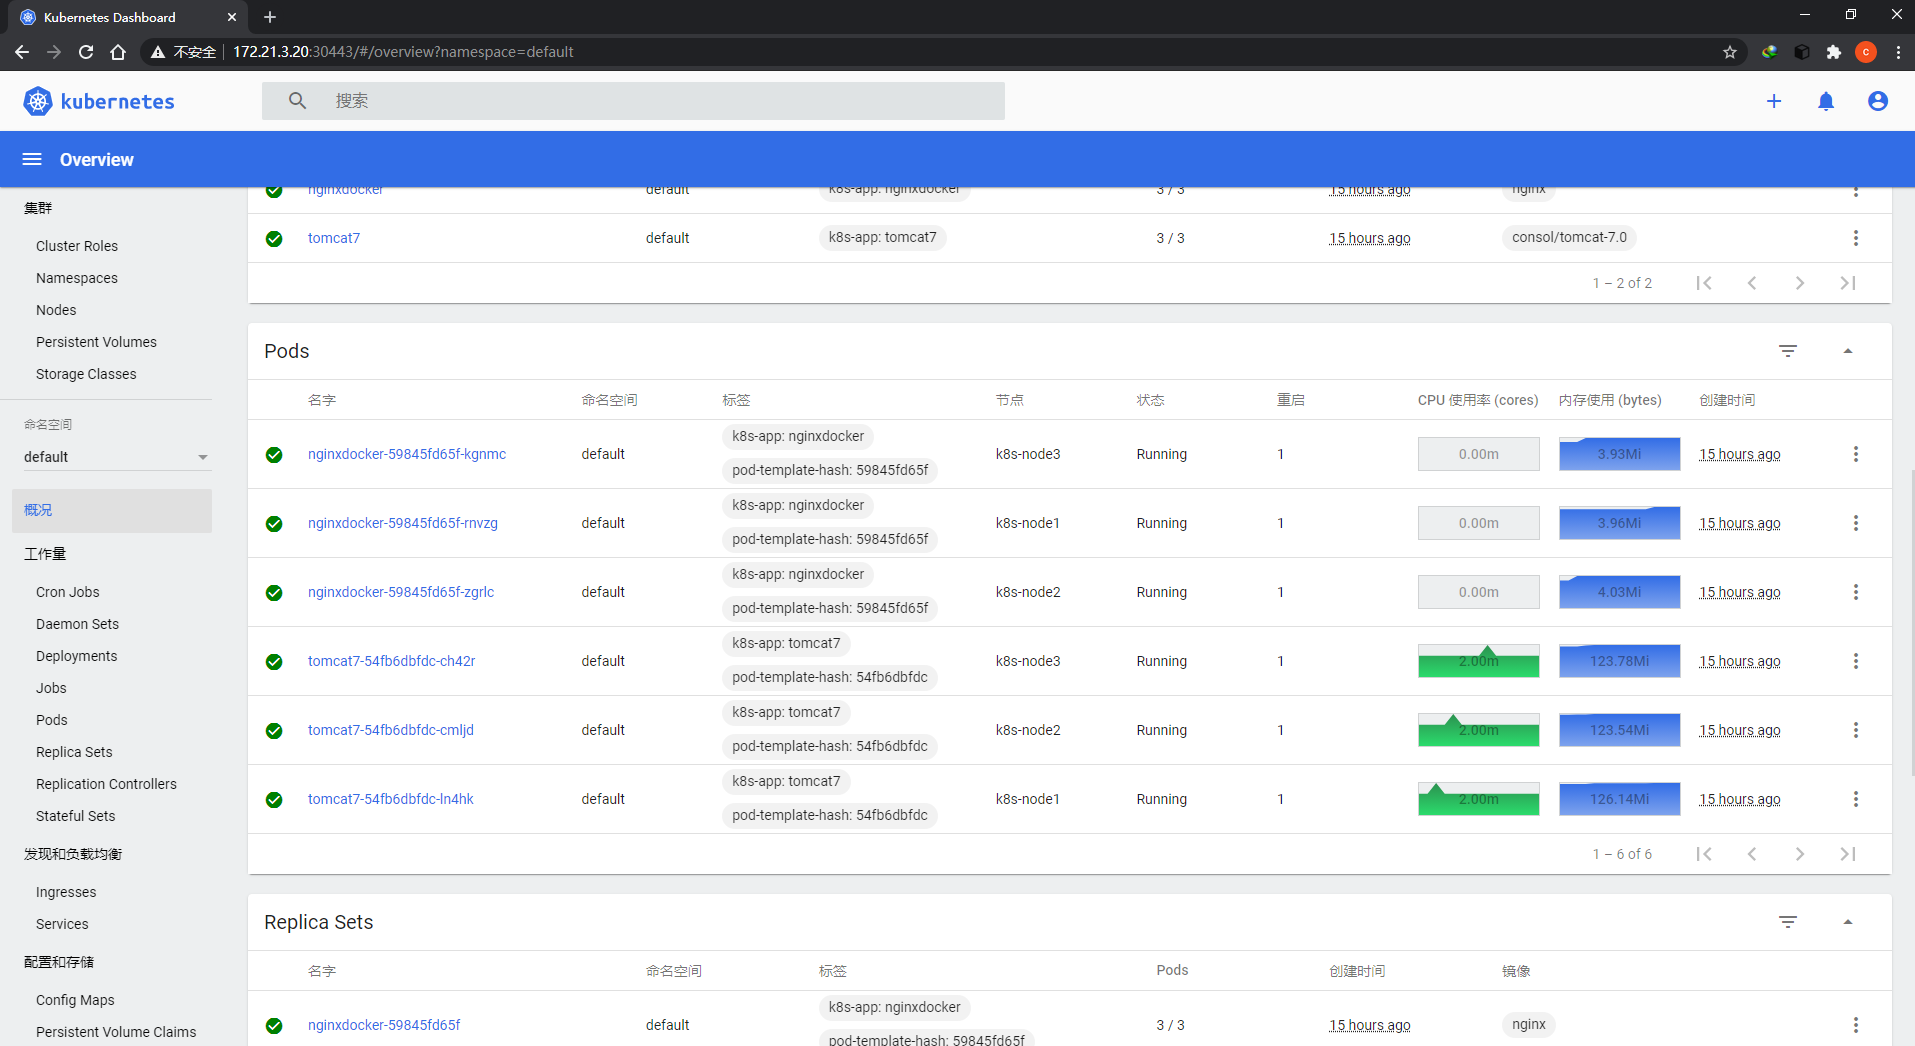Open Config Maps in sidebar
The height and width of the screenshot is (1046, 1915).
coord(75,1000)
